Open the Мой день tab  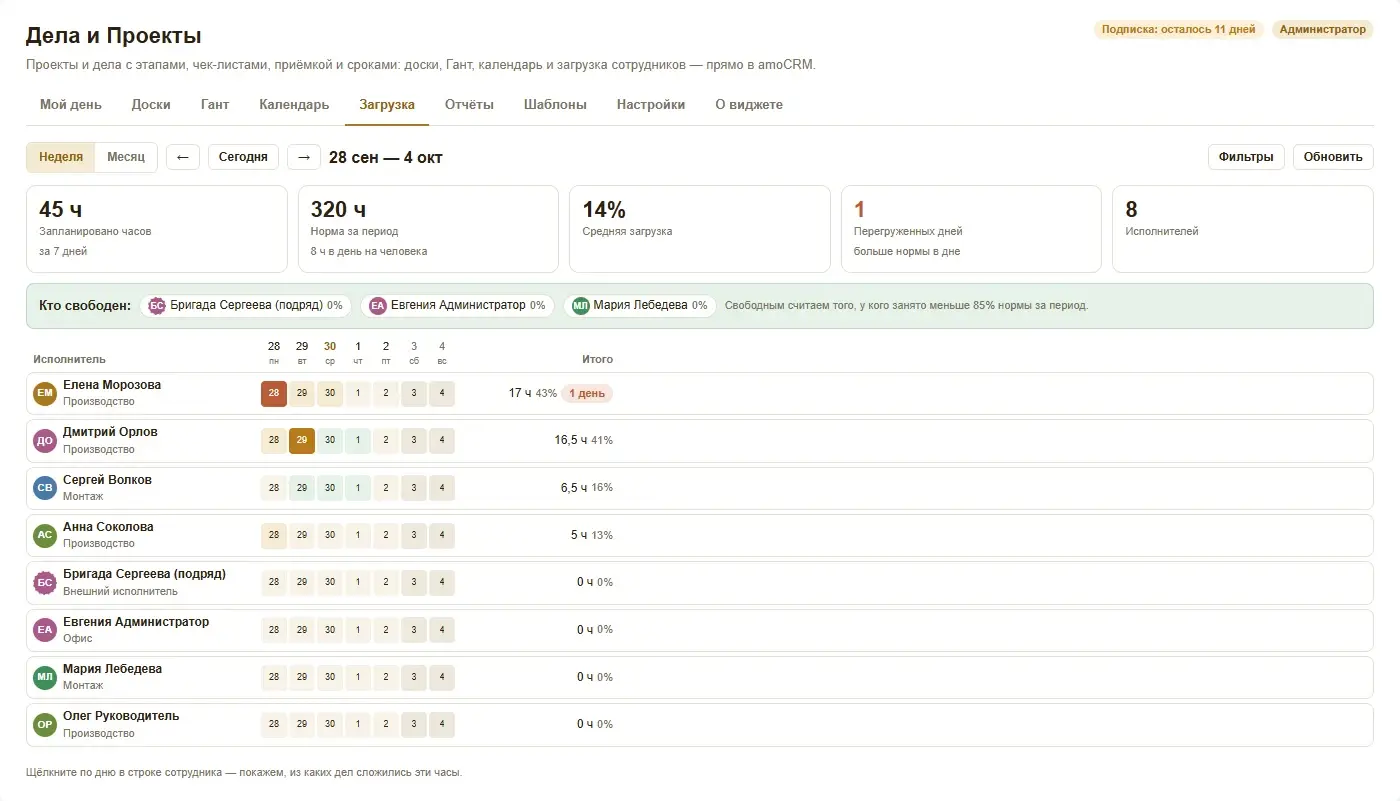tap(71, 104)
